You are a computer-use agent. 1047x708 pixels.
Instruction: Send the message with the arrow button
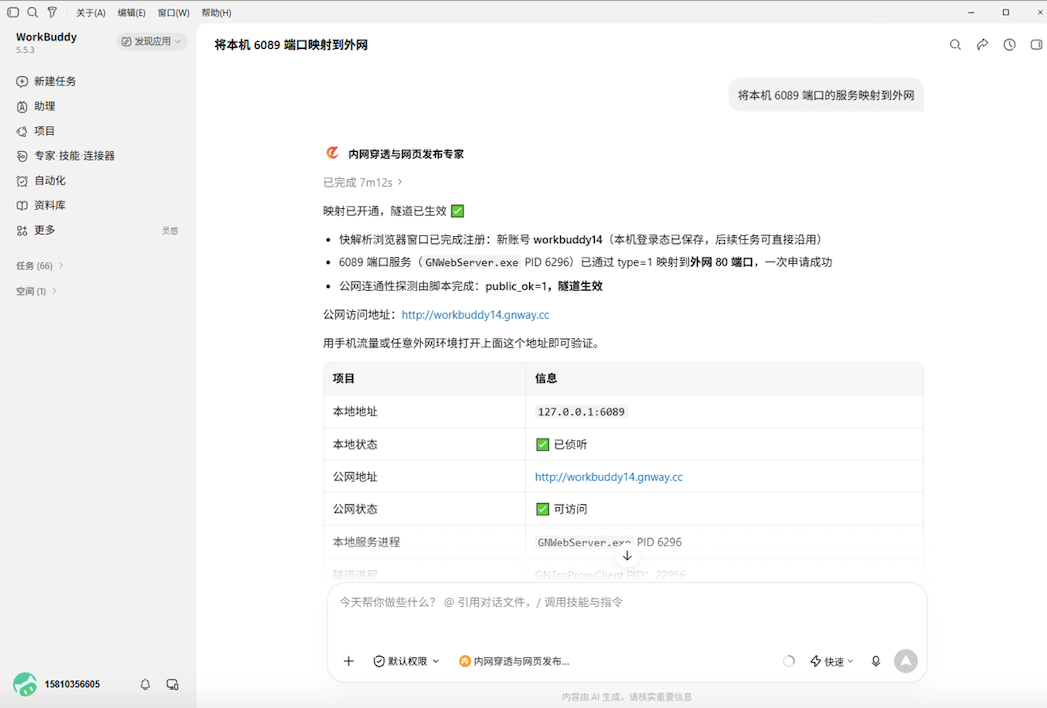905,661
